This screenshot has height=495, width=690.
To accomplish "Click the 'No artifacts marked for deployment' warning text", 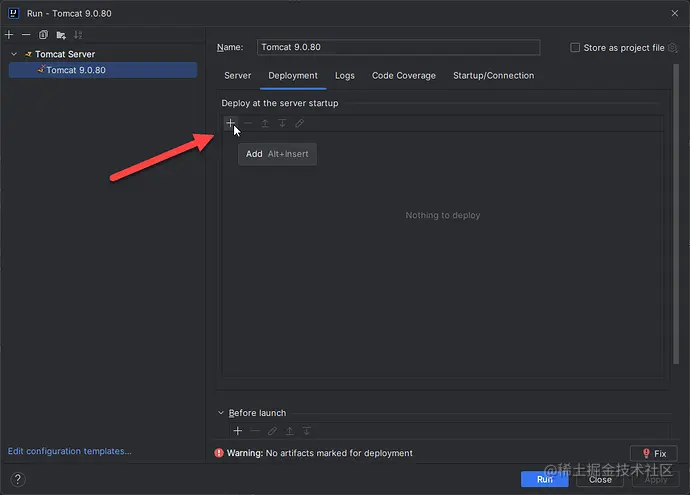I will coord(339,453).
